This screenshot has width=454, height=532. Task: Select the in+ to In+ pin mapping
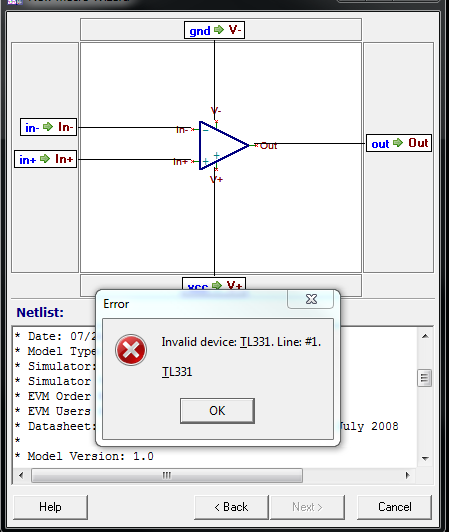[x=45, y=159]
